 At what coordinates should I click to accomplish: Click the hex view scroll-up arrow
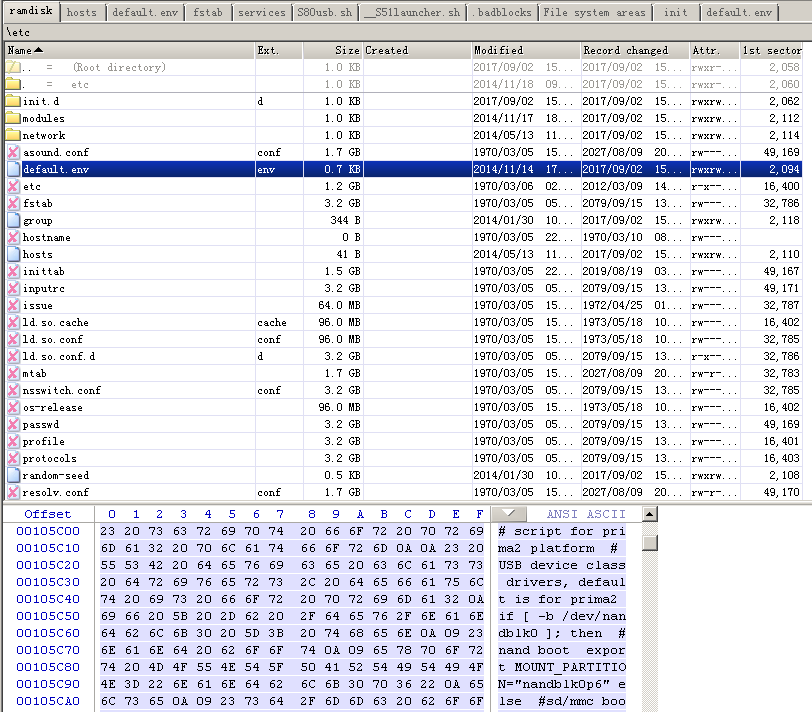tap(650, 514)
